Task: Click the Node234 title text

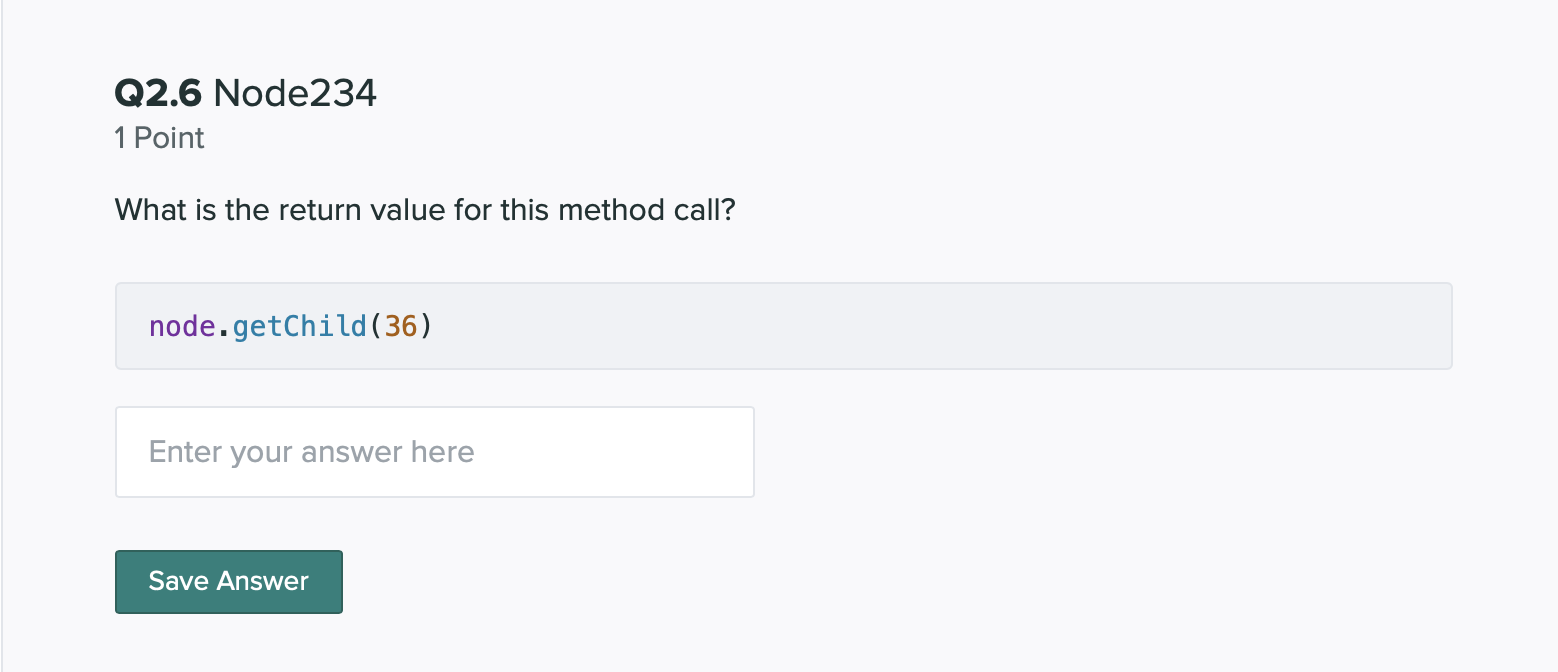Action: (x=296, y=93)
